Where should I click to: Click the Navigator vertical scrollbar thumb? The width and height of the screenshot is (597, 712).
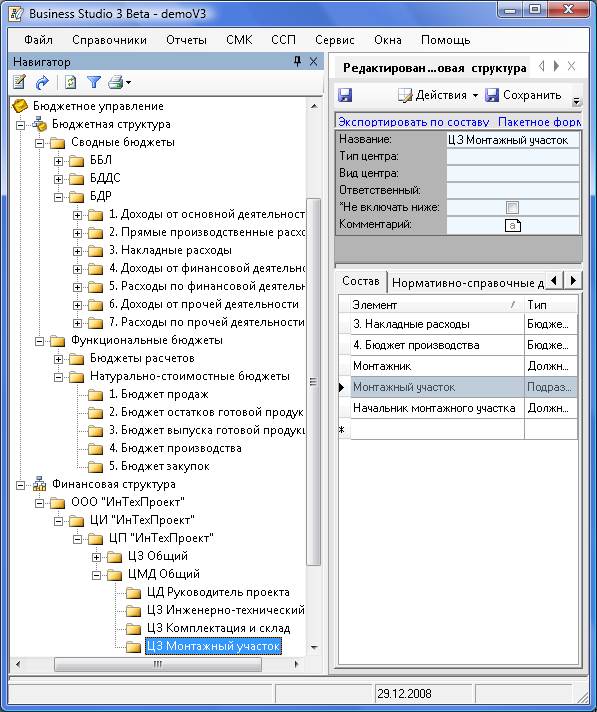(x=314, y=381)
